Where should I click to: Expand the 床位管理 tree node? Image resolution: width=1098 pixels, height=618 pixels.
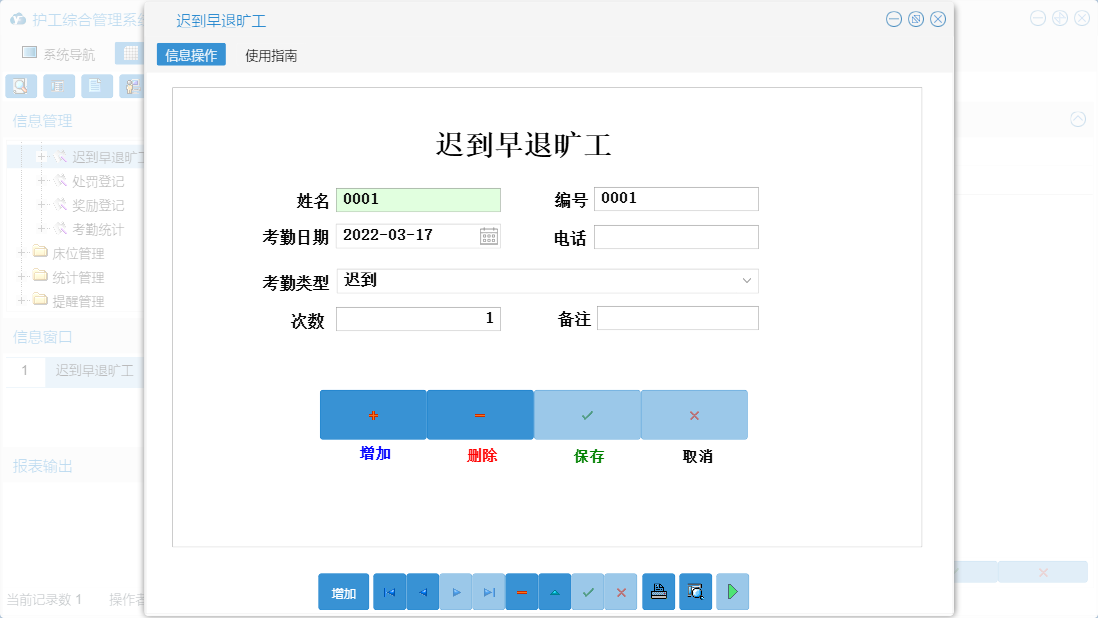19,253
